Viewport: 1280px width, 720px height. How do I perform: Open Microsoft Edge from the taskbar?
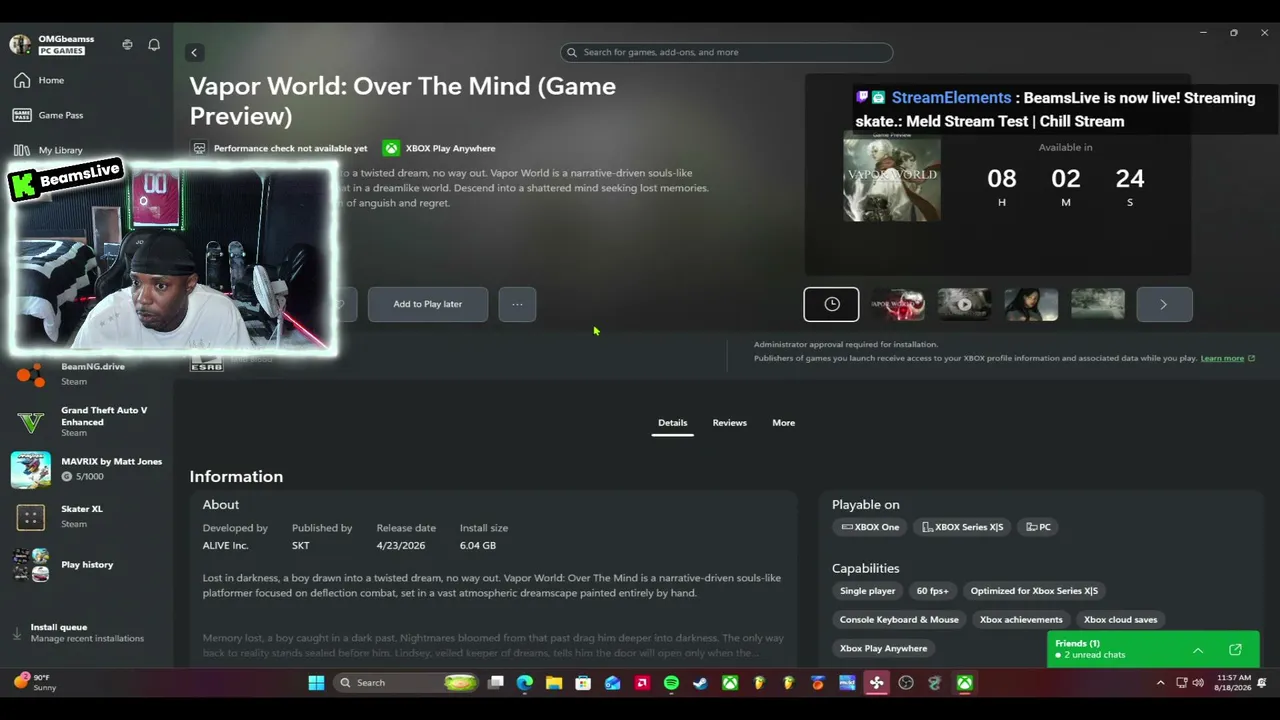coord(525,683)
